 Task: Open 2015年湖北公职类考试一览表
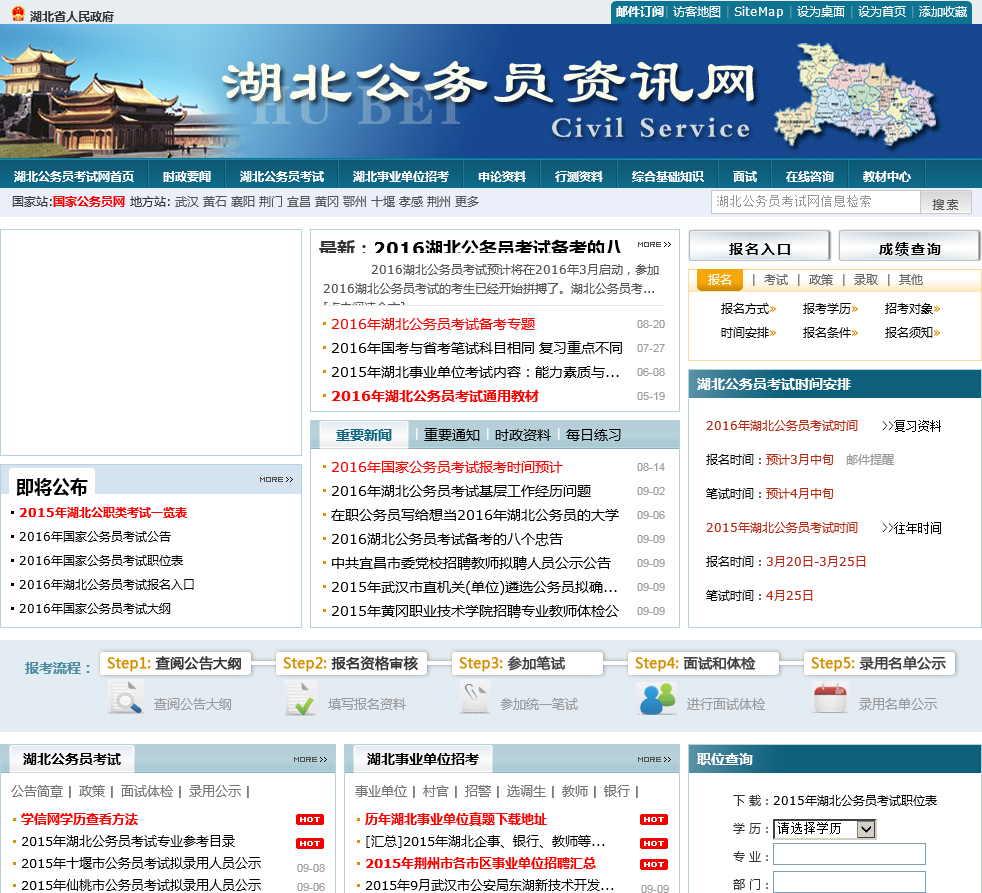click(x=103, y=513)
